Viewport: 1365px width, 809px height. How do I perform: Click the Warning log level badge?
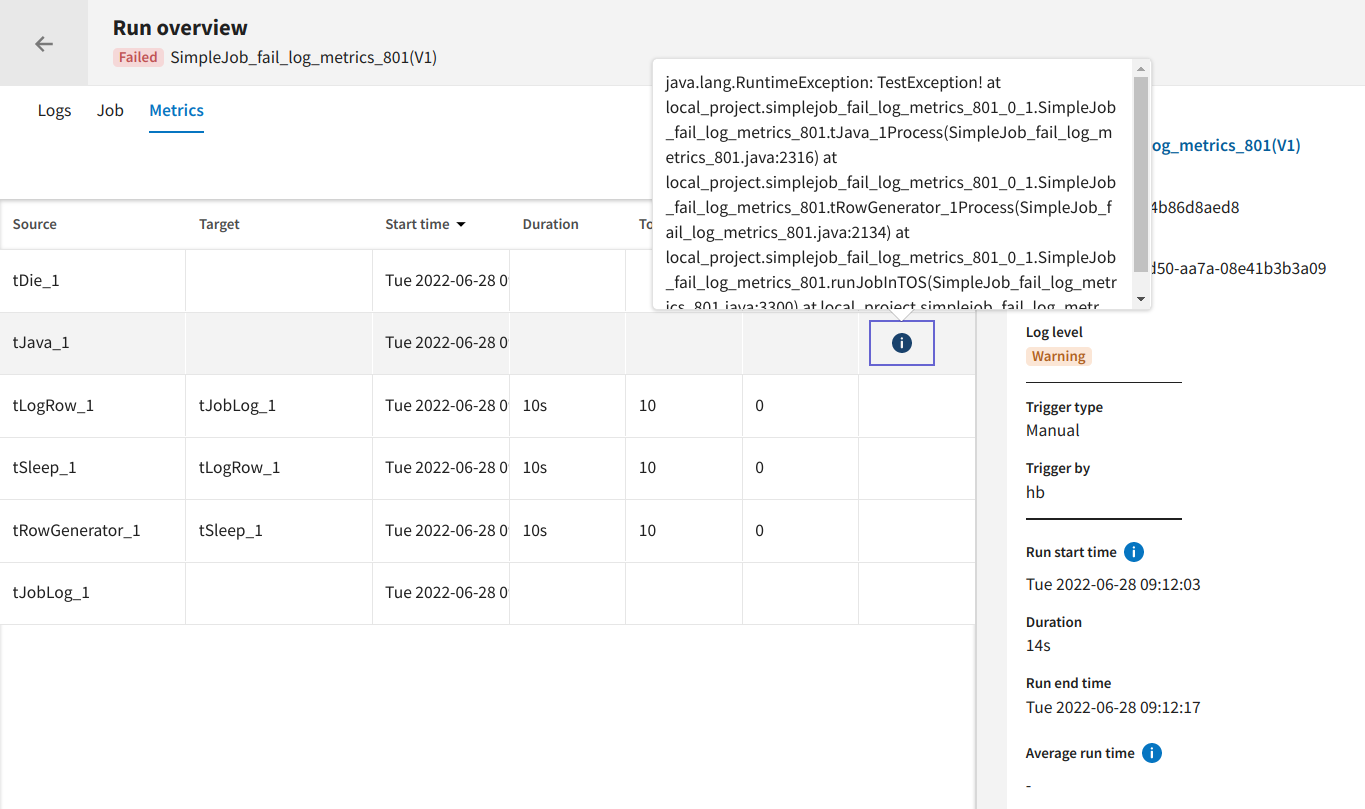1058,356
